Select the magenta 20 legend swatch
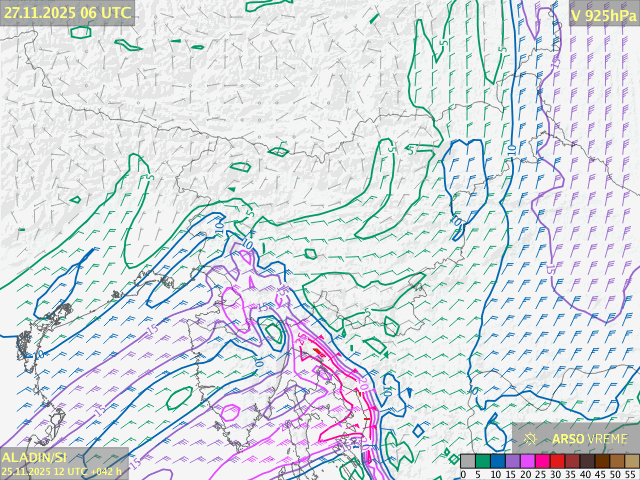640x480 pixels. tap(526, 460)
